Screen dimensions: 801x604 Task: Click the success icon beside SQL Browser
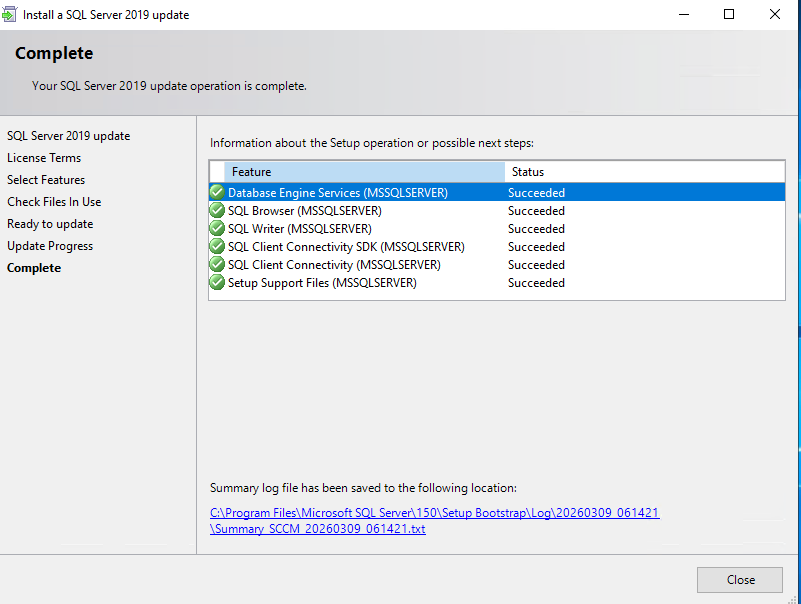pyautogui.click(x=217, y=210)
